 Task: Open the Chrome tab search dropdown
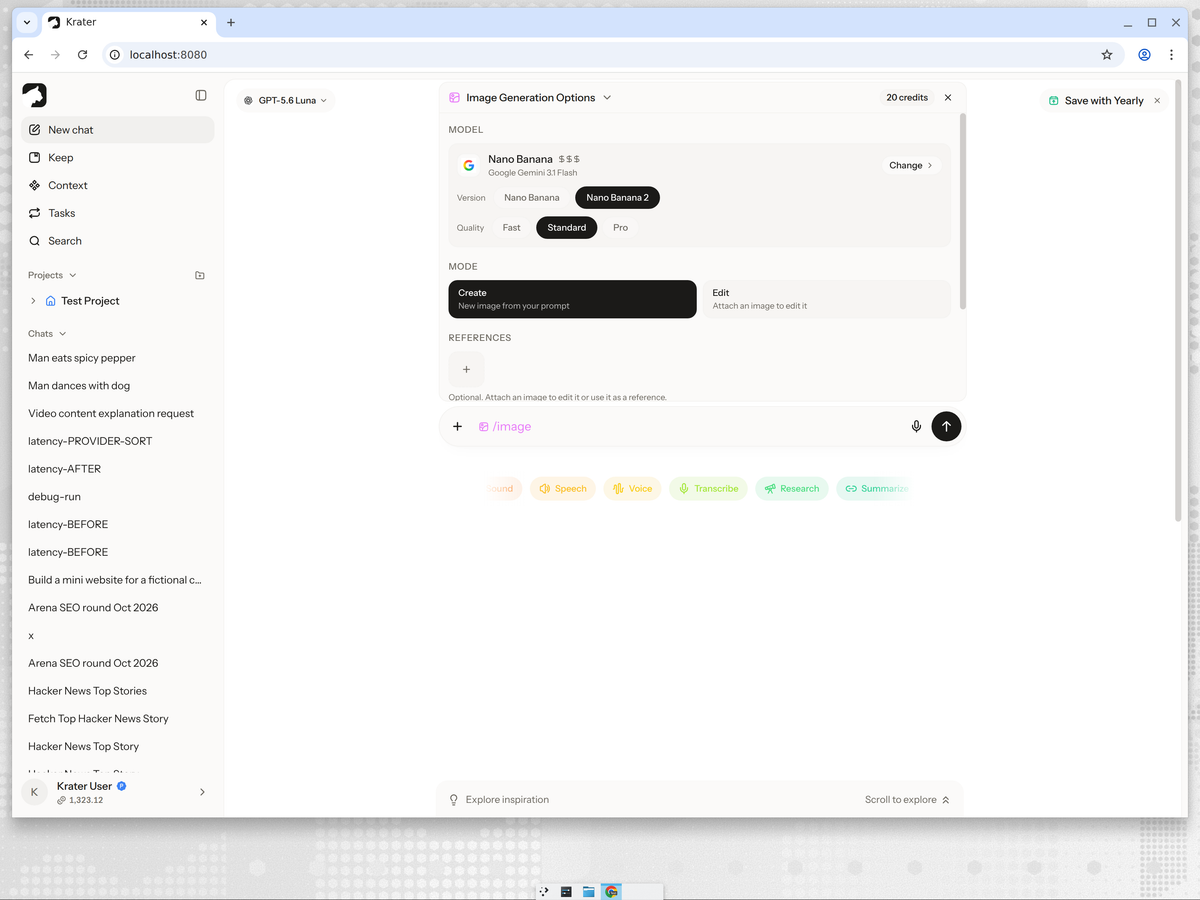click(27, 22)
